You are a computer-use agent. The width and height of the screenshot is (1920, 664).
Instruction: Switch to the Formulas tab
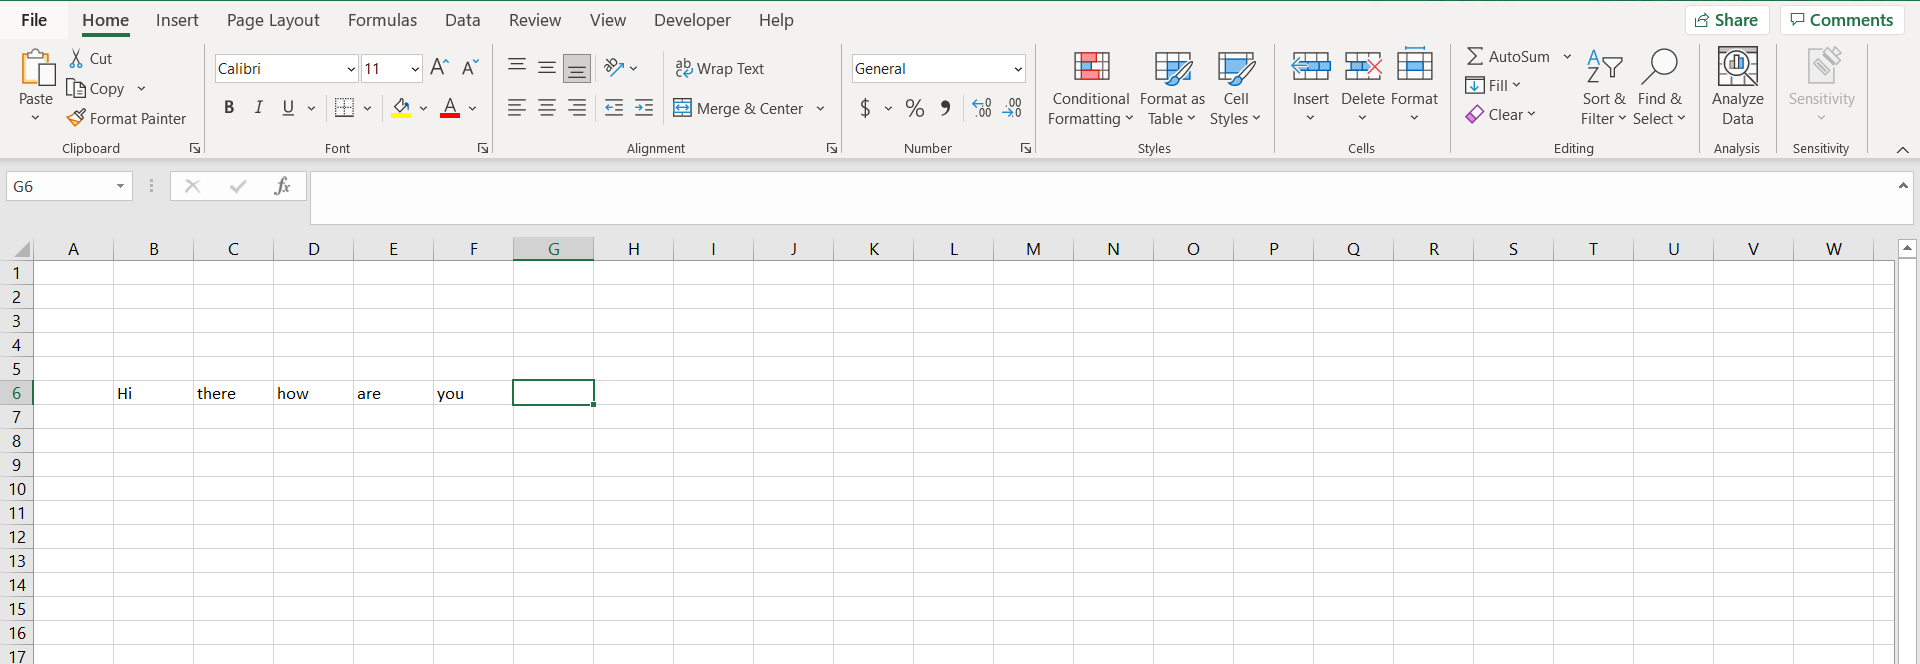(x=382, y=20)
